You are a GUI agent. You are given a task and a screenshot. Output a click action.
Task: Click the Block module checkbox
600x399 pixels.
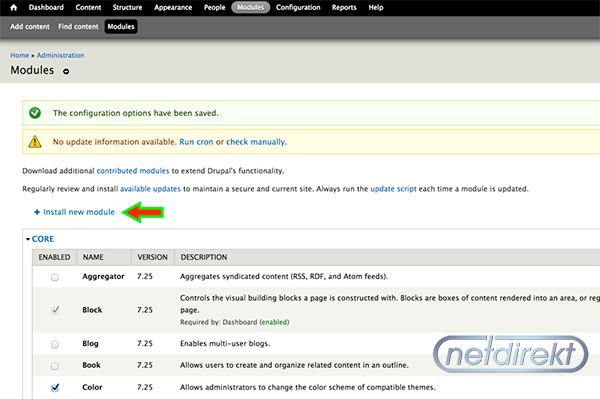pyautogui.click(x=55, y=310)
